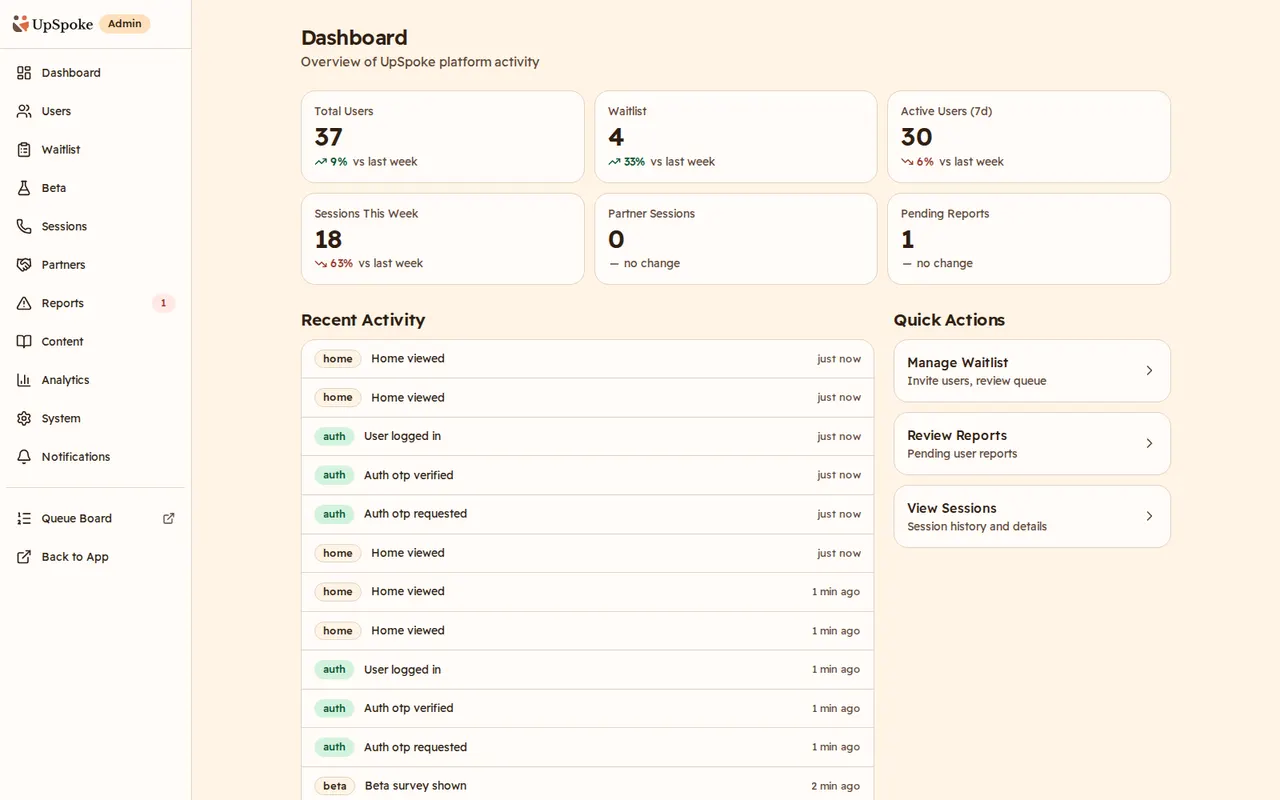Click the Total Users stat card
This screenshot has width=1280, height=800.
point(443,137)
